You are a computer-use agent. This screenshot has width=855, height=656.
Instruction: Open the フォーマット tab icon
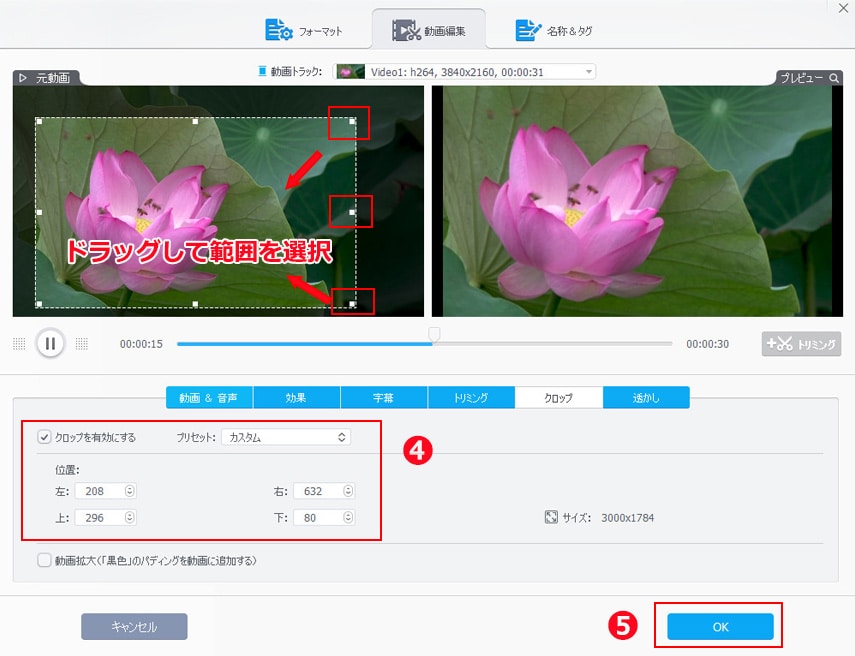pyautogui.click(x=276, y=30)
